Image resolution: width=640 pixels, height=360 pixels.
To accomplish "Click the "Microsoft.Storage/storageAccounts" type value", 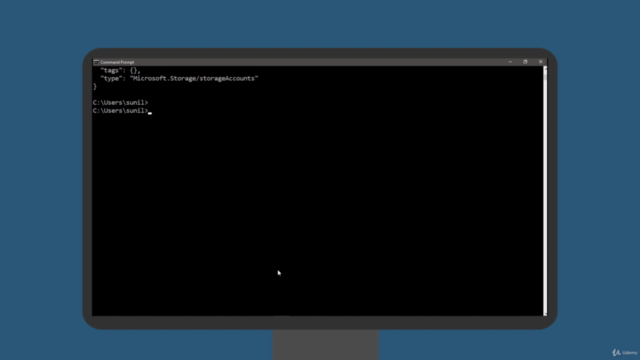I will 194,78.
